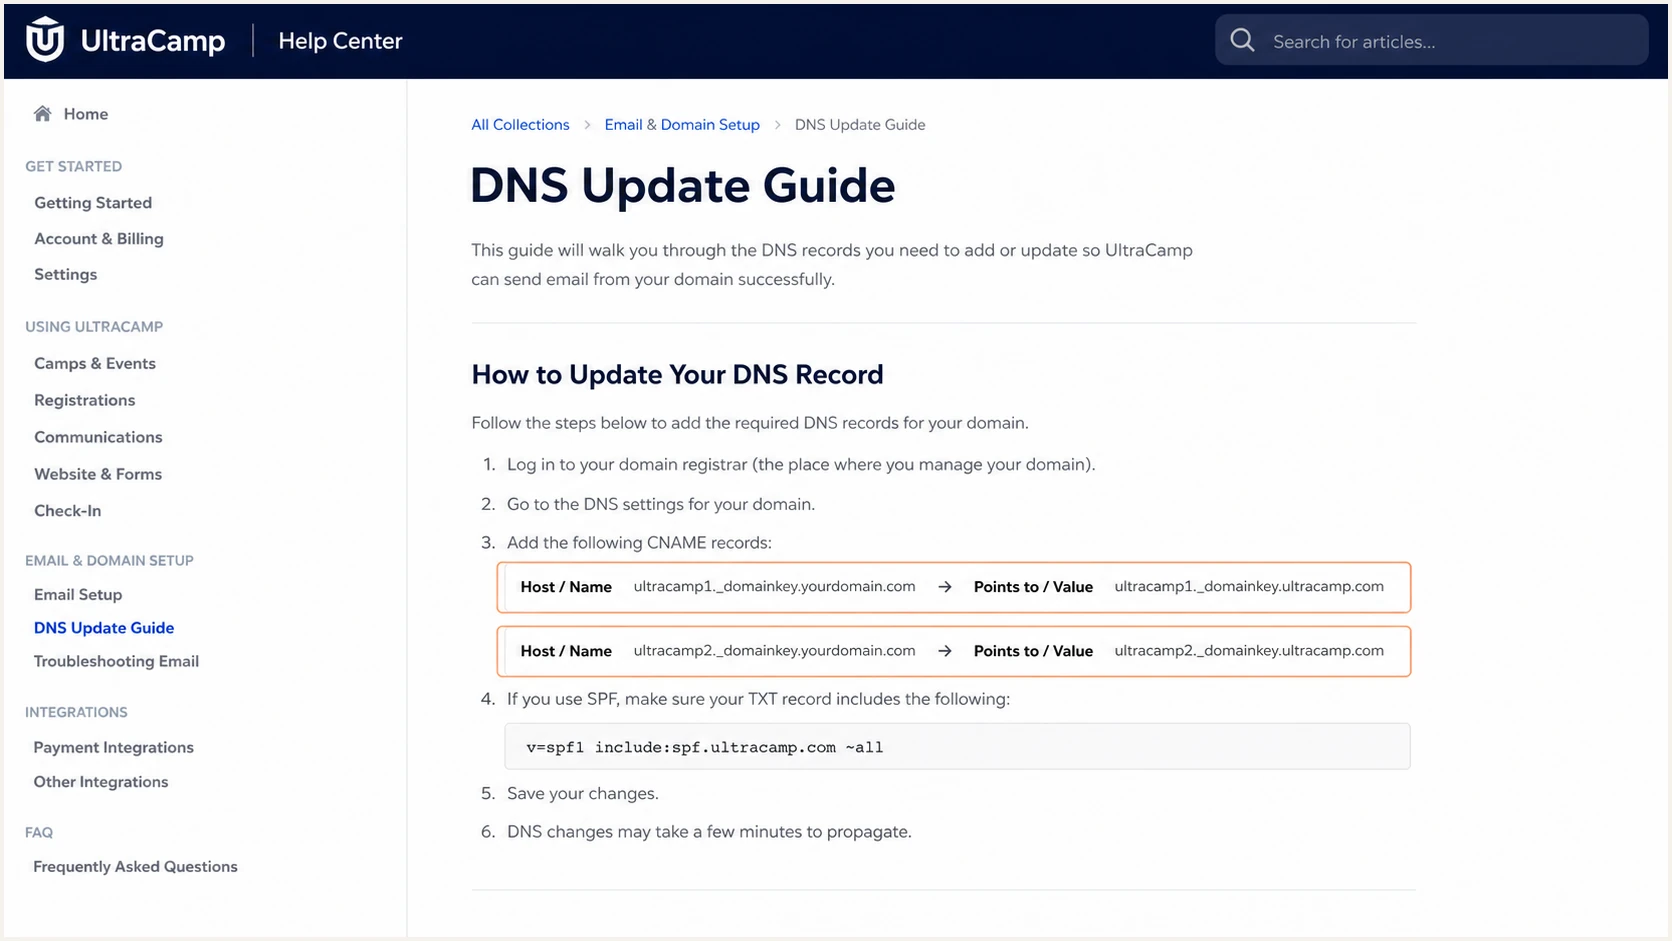The image size is (1672, 941).
Task: Click the FAQ section label
Action: [39, 833]
